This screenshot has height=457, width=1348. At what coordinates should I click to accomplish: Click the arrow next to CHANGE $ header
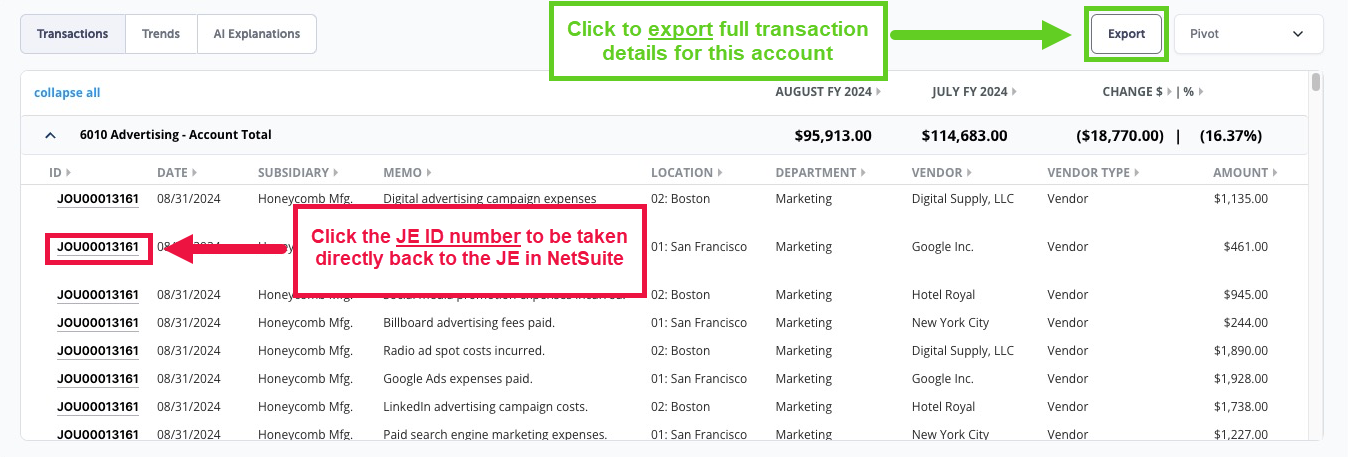(1169, 92)
